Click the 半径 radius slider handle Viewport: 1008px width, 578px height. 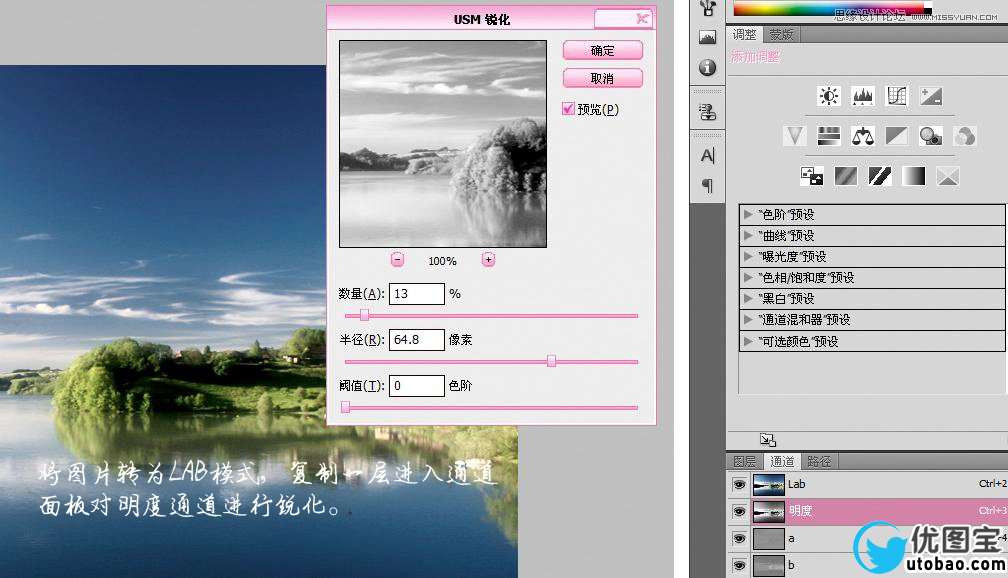[x=552, y=361]
